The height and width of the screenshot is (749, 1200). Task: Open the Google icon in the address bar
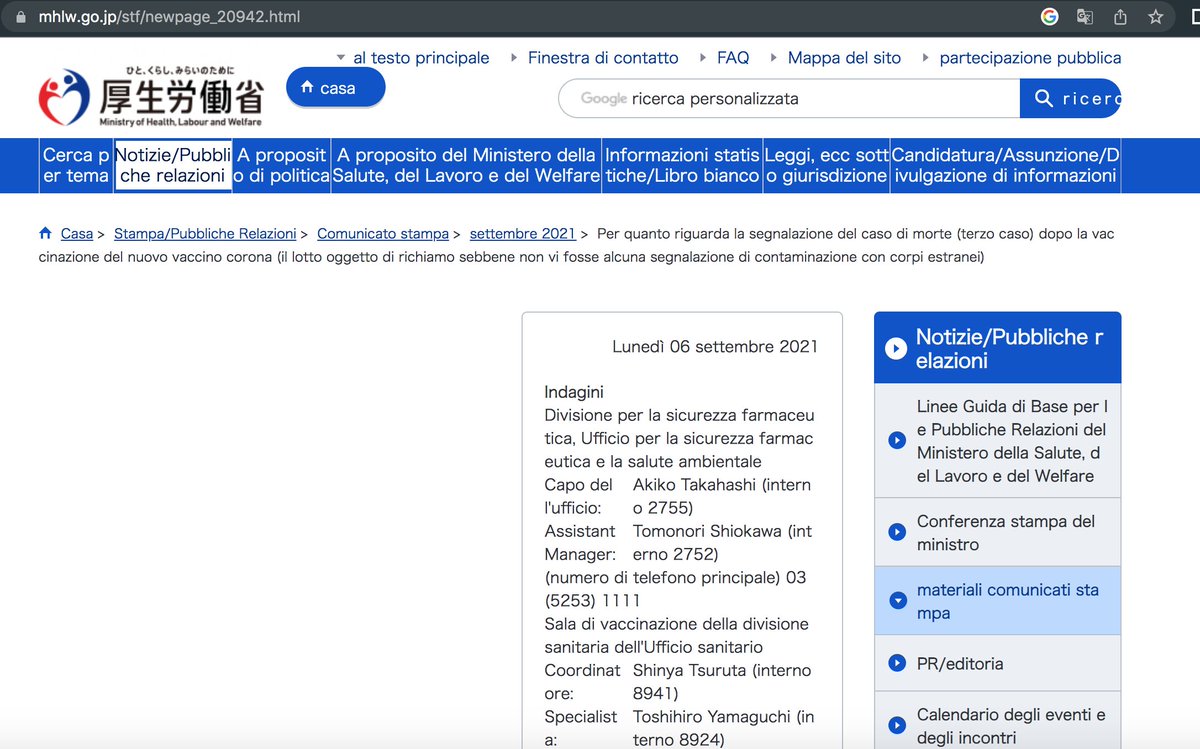pos(1050,17)
